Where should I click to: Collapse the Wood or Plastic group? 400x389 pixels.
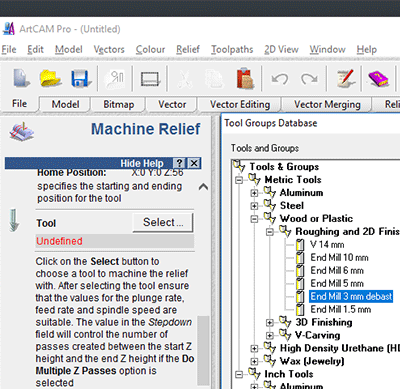(x=254, y=219)
